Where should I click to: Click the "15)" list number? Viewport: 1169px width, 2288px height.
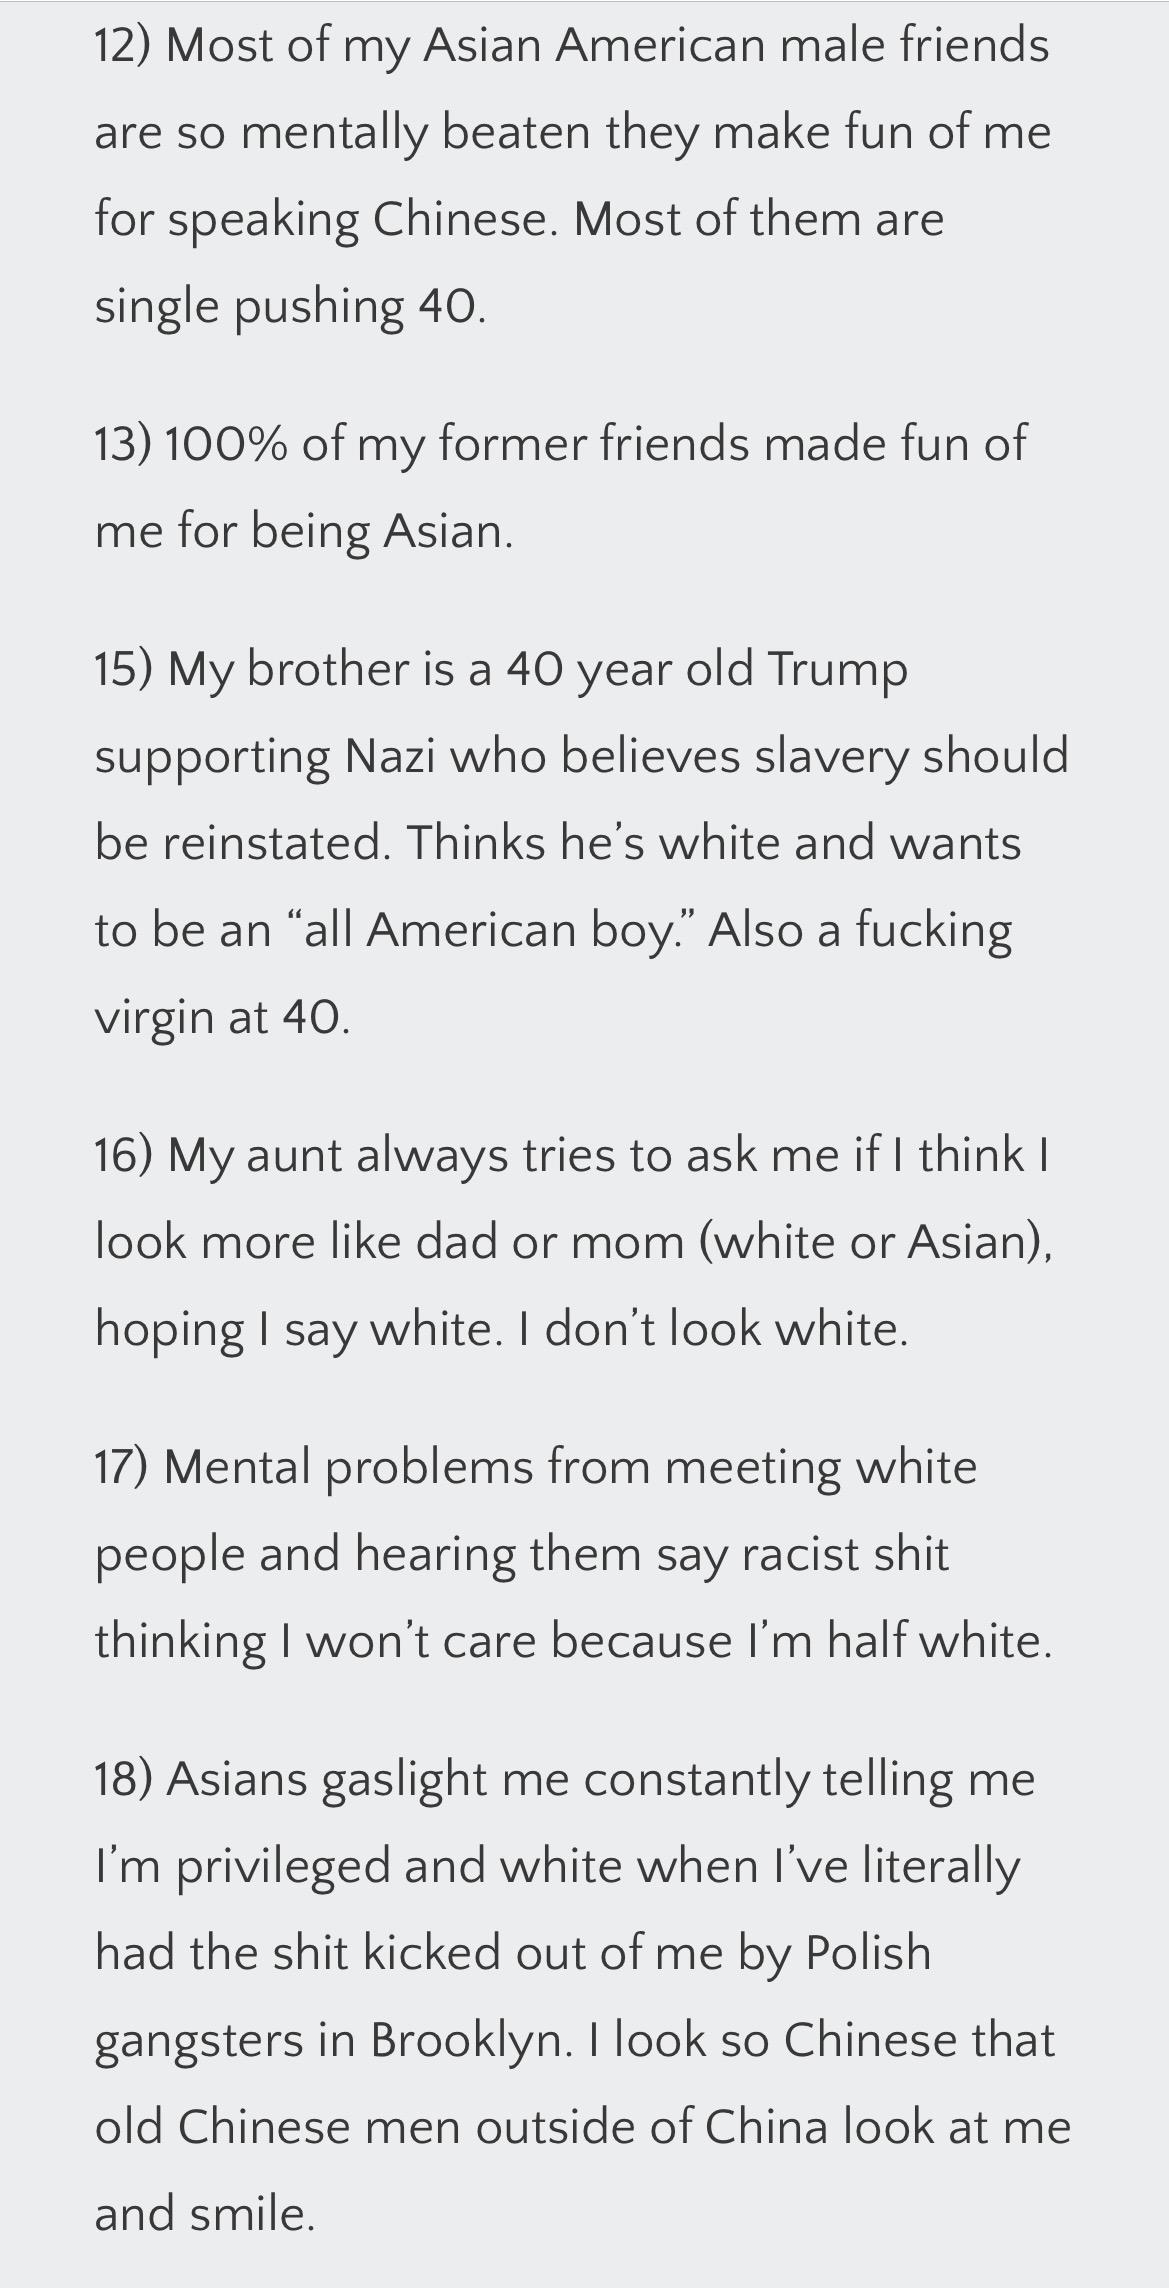tap(124, 670)
